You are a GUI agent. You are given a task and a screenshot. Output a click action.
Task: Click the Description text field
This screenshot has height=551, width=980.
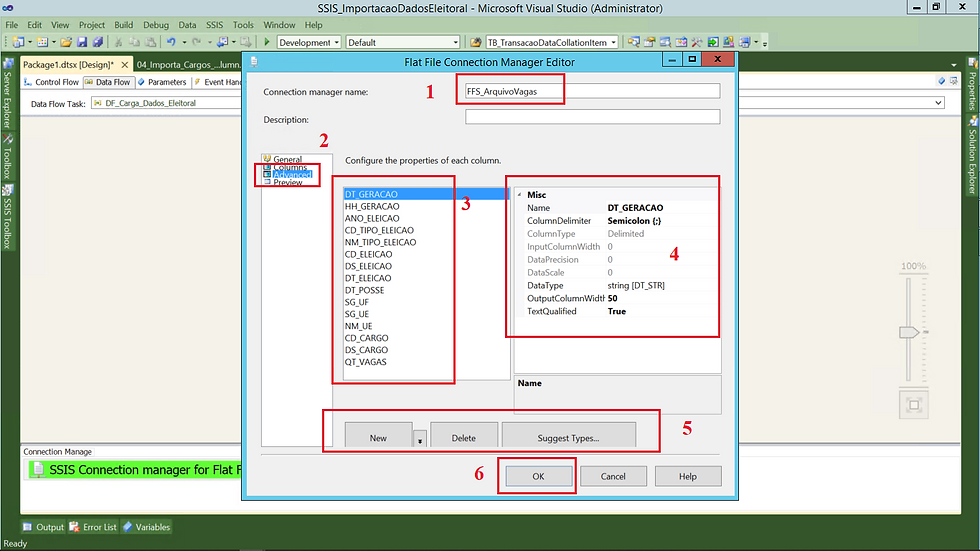coord(592,117)
